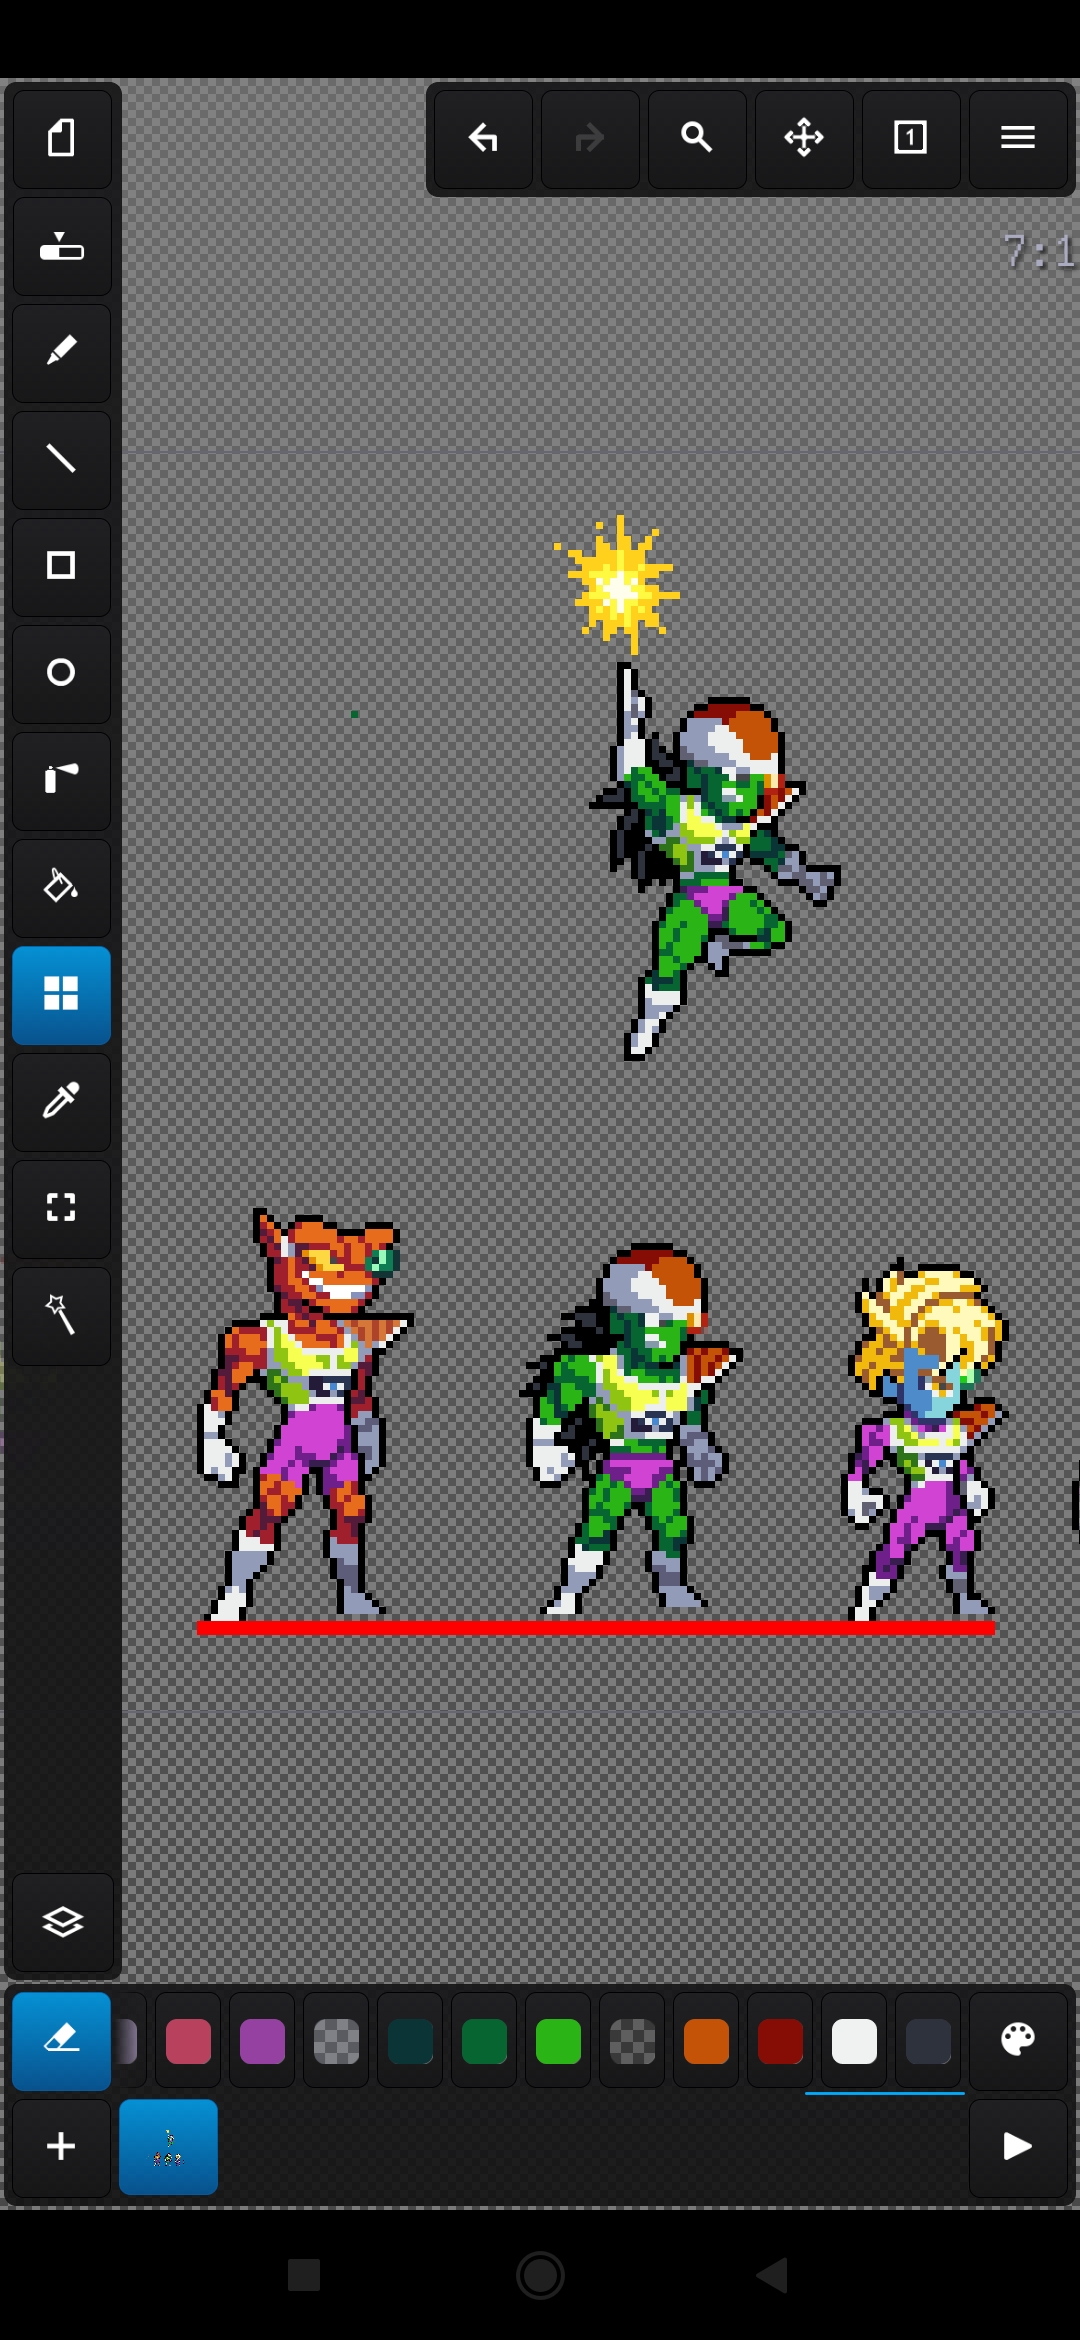The image size is (1080, 2340).
Task: Open the new file document icon
Action: [61, 138]
